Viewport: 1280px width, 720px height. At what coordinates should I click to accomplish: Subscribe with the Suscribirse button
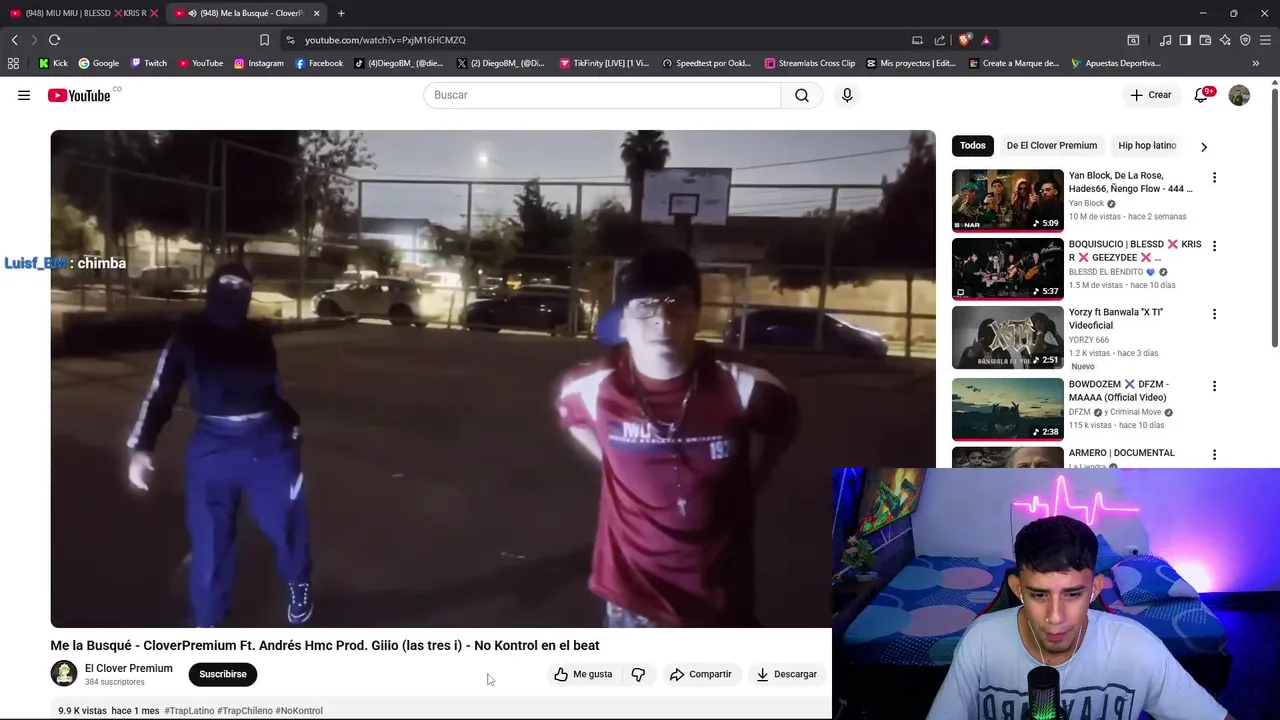coord(223,674)
